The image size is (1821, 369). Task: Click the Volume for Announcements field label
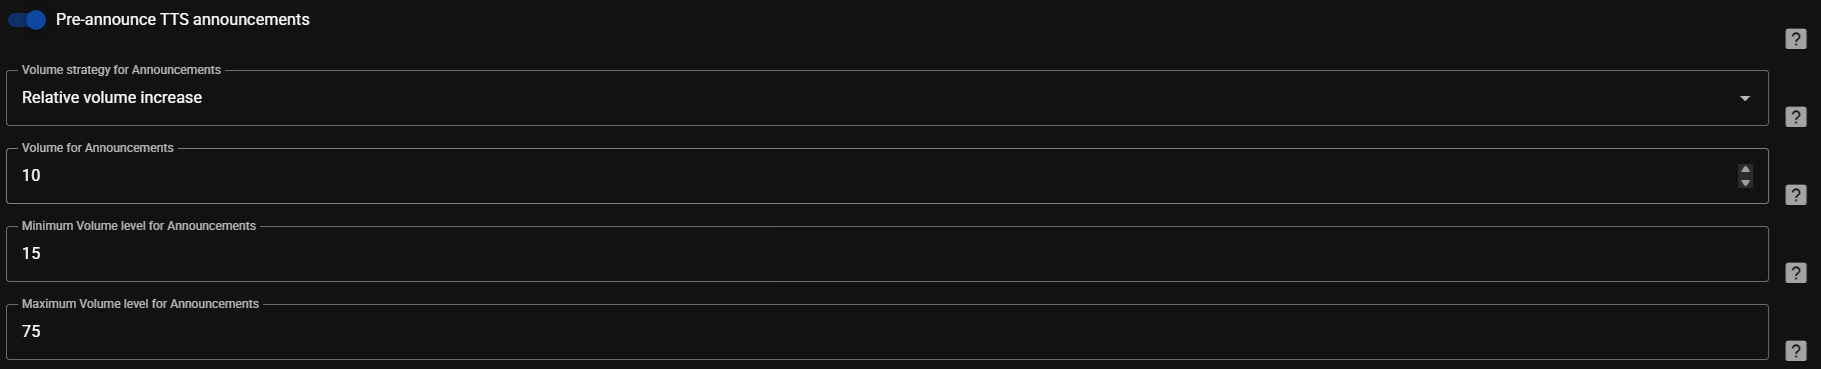click(98, 148)
